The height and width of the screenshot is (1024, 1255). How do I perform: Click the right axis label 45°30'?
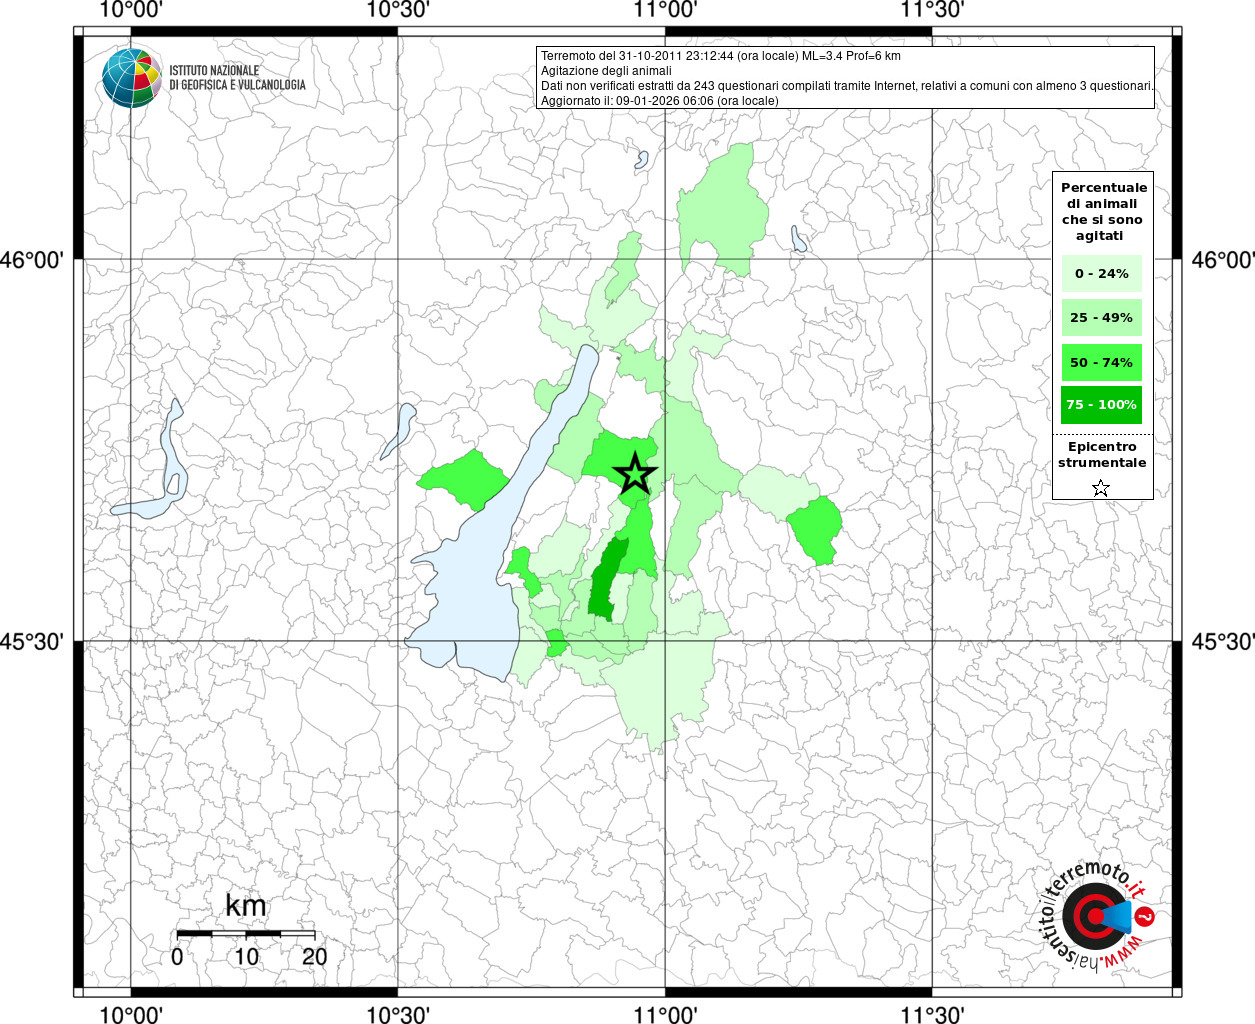click(x=1223, y=641)
